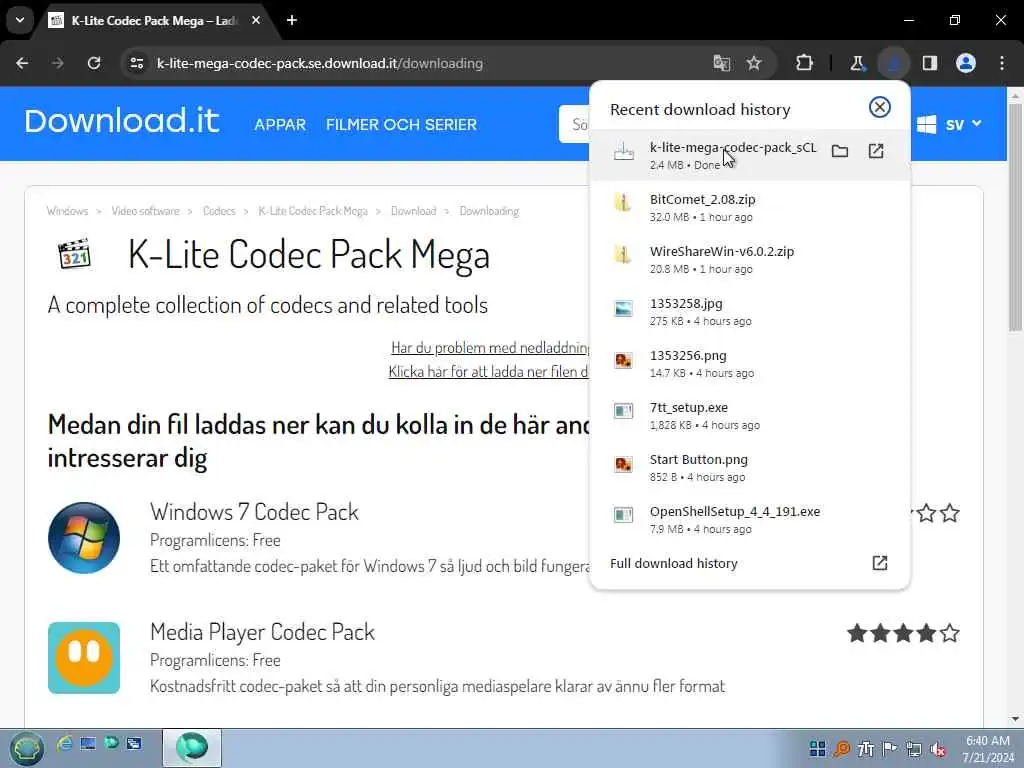
Task: Open 1353256.png download entry
Action: (x=750, y=364)
